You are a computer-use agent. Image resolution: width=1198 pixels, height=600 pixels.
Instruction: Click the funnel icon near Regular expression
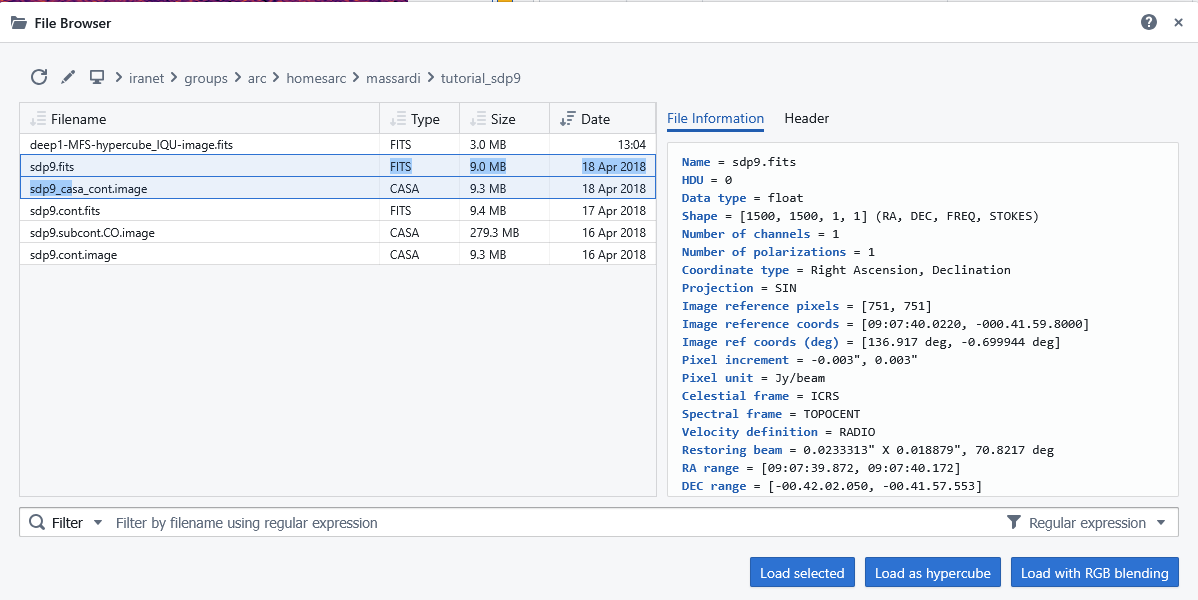point(1014,523)
